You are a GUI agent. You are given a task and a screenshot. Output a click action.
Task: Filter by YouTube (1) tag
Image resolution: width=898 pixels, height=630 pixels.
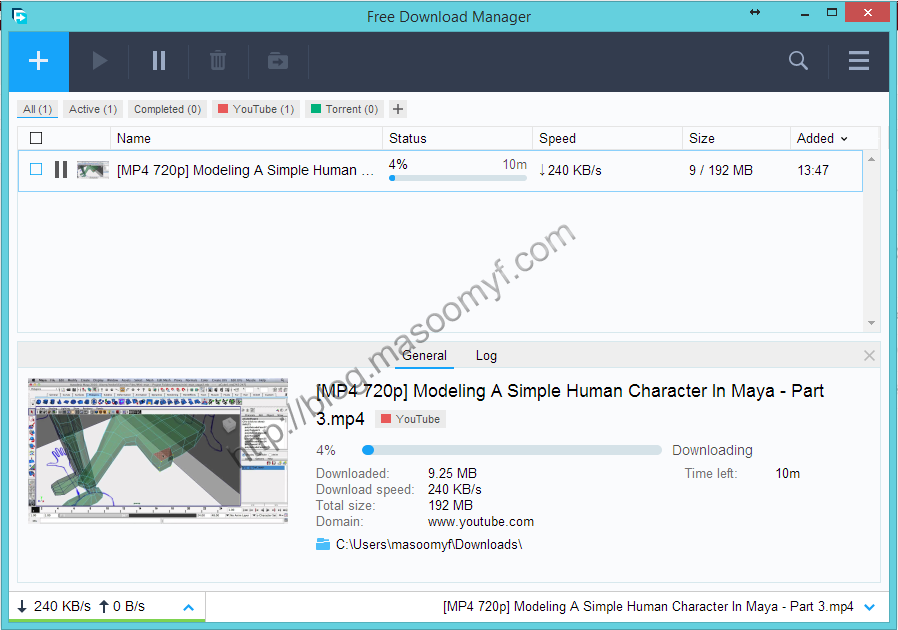[256, 109]
